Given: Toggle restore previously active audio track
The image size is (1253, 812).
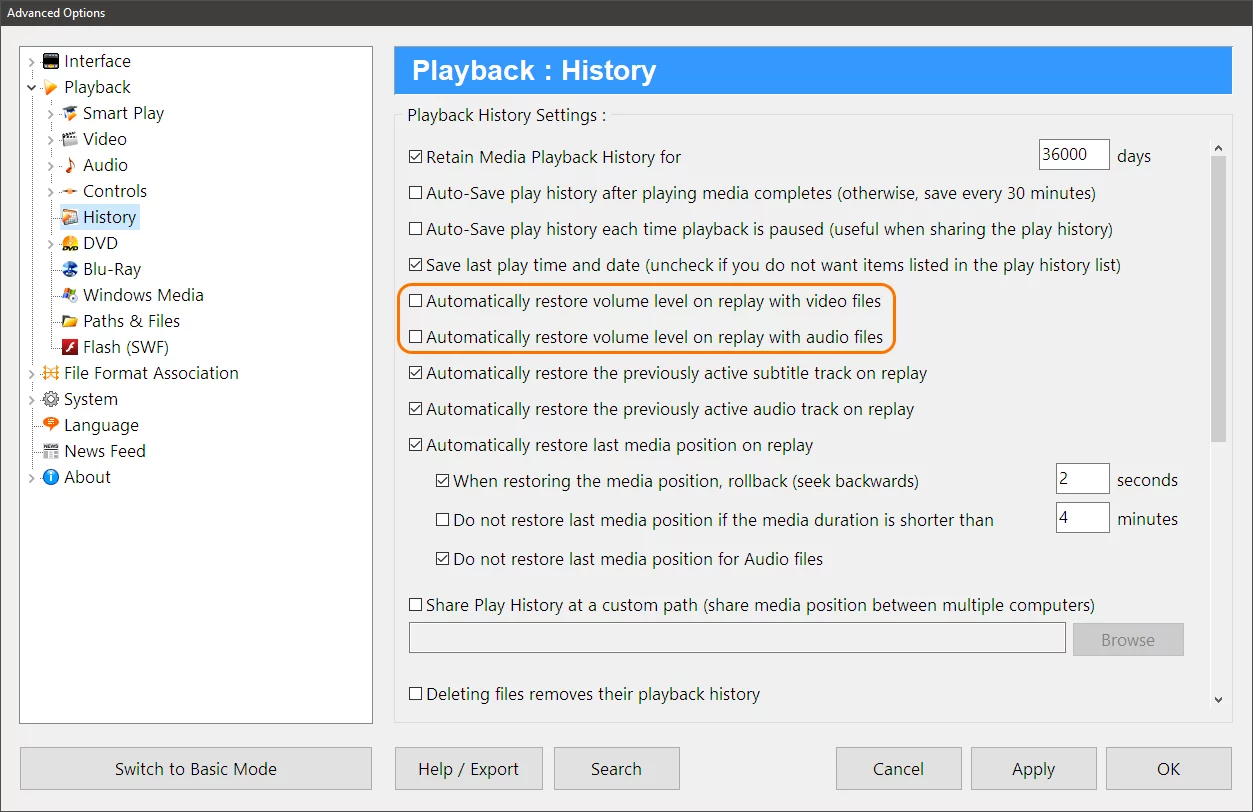Looking at the screenshot, I should [416, 409].
